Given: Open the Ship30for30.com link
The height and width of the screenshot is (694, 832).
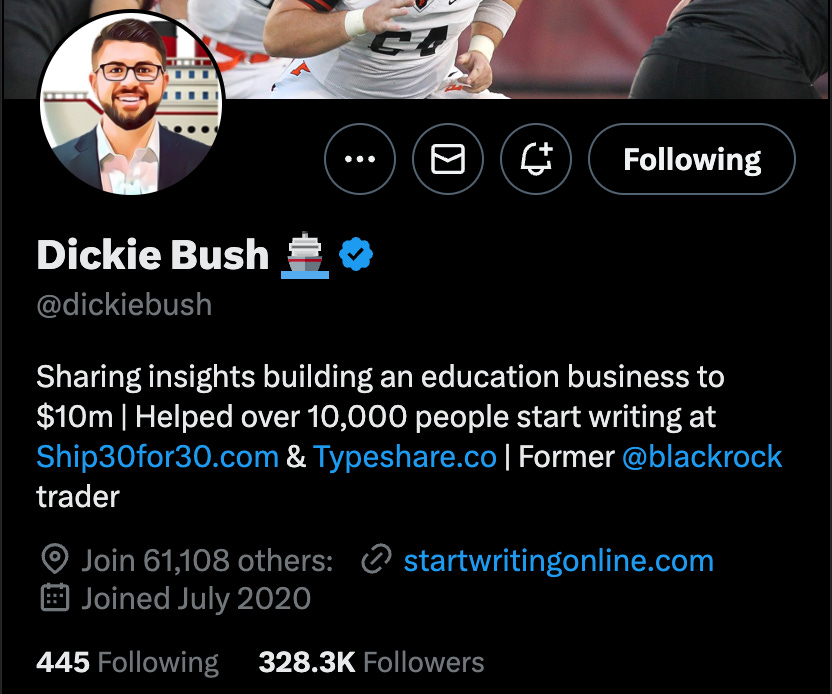Looking at the screenshot, I should (158, 457).
